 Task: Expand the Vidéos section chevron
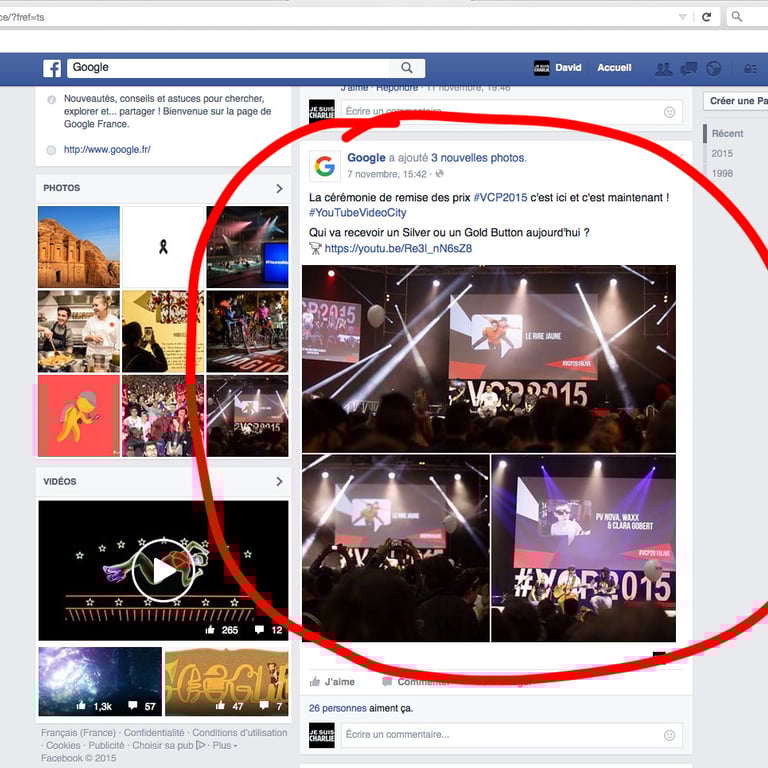coord(279,481)
